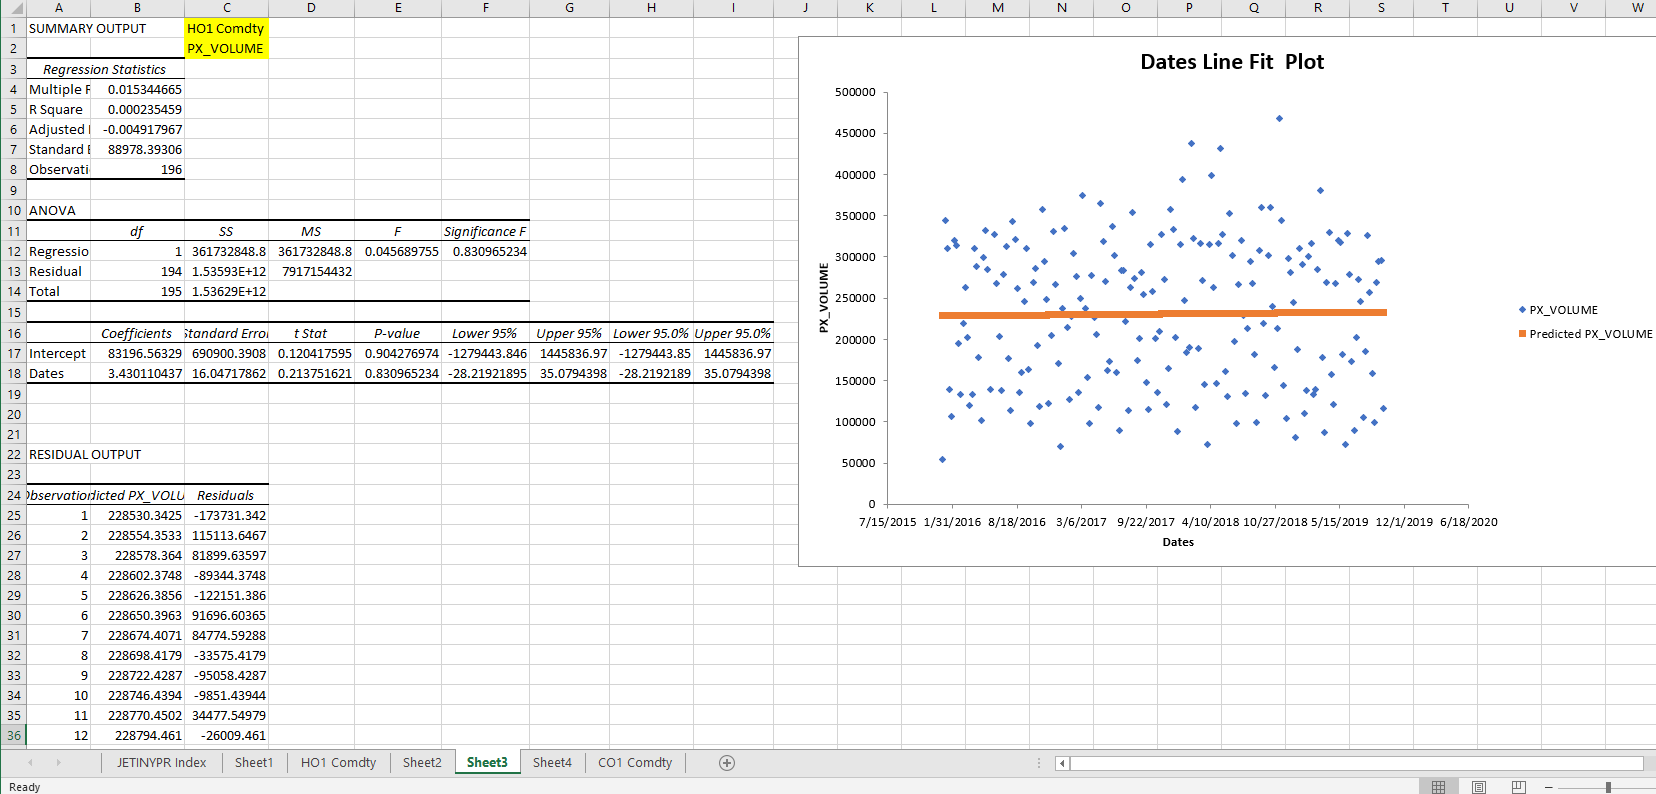The height and width of the screenshot is (794, 1656).
Task: Select Predicted PX_VOLUME legend entry
Action: (x=1585, y=334)
